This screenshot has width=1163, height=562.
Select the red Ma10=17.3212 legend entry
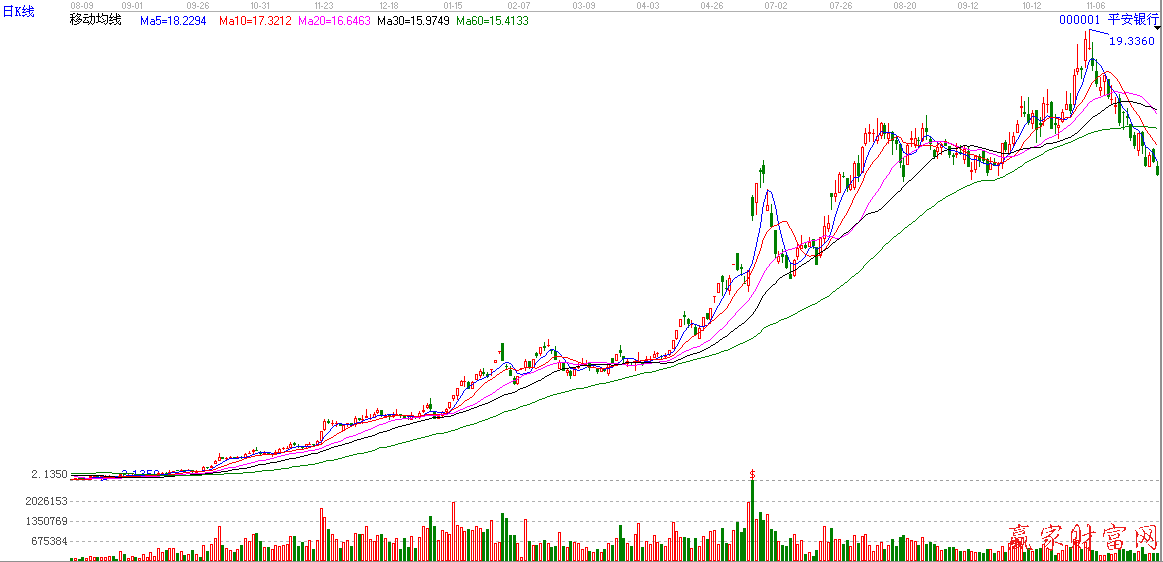tap(254, 20)
